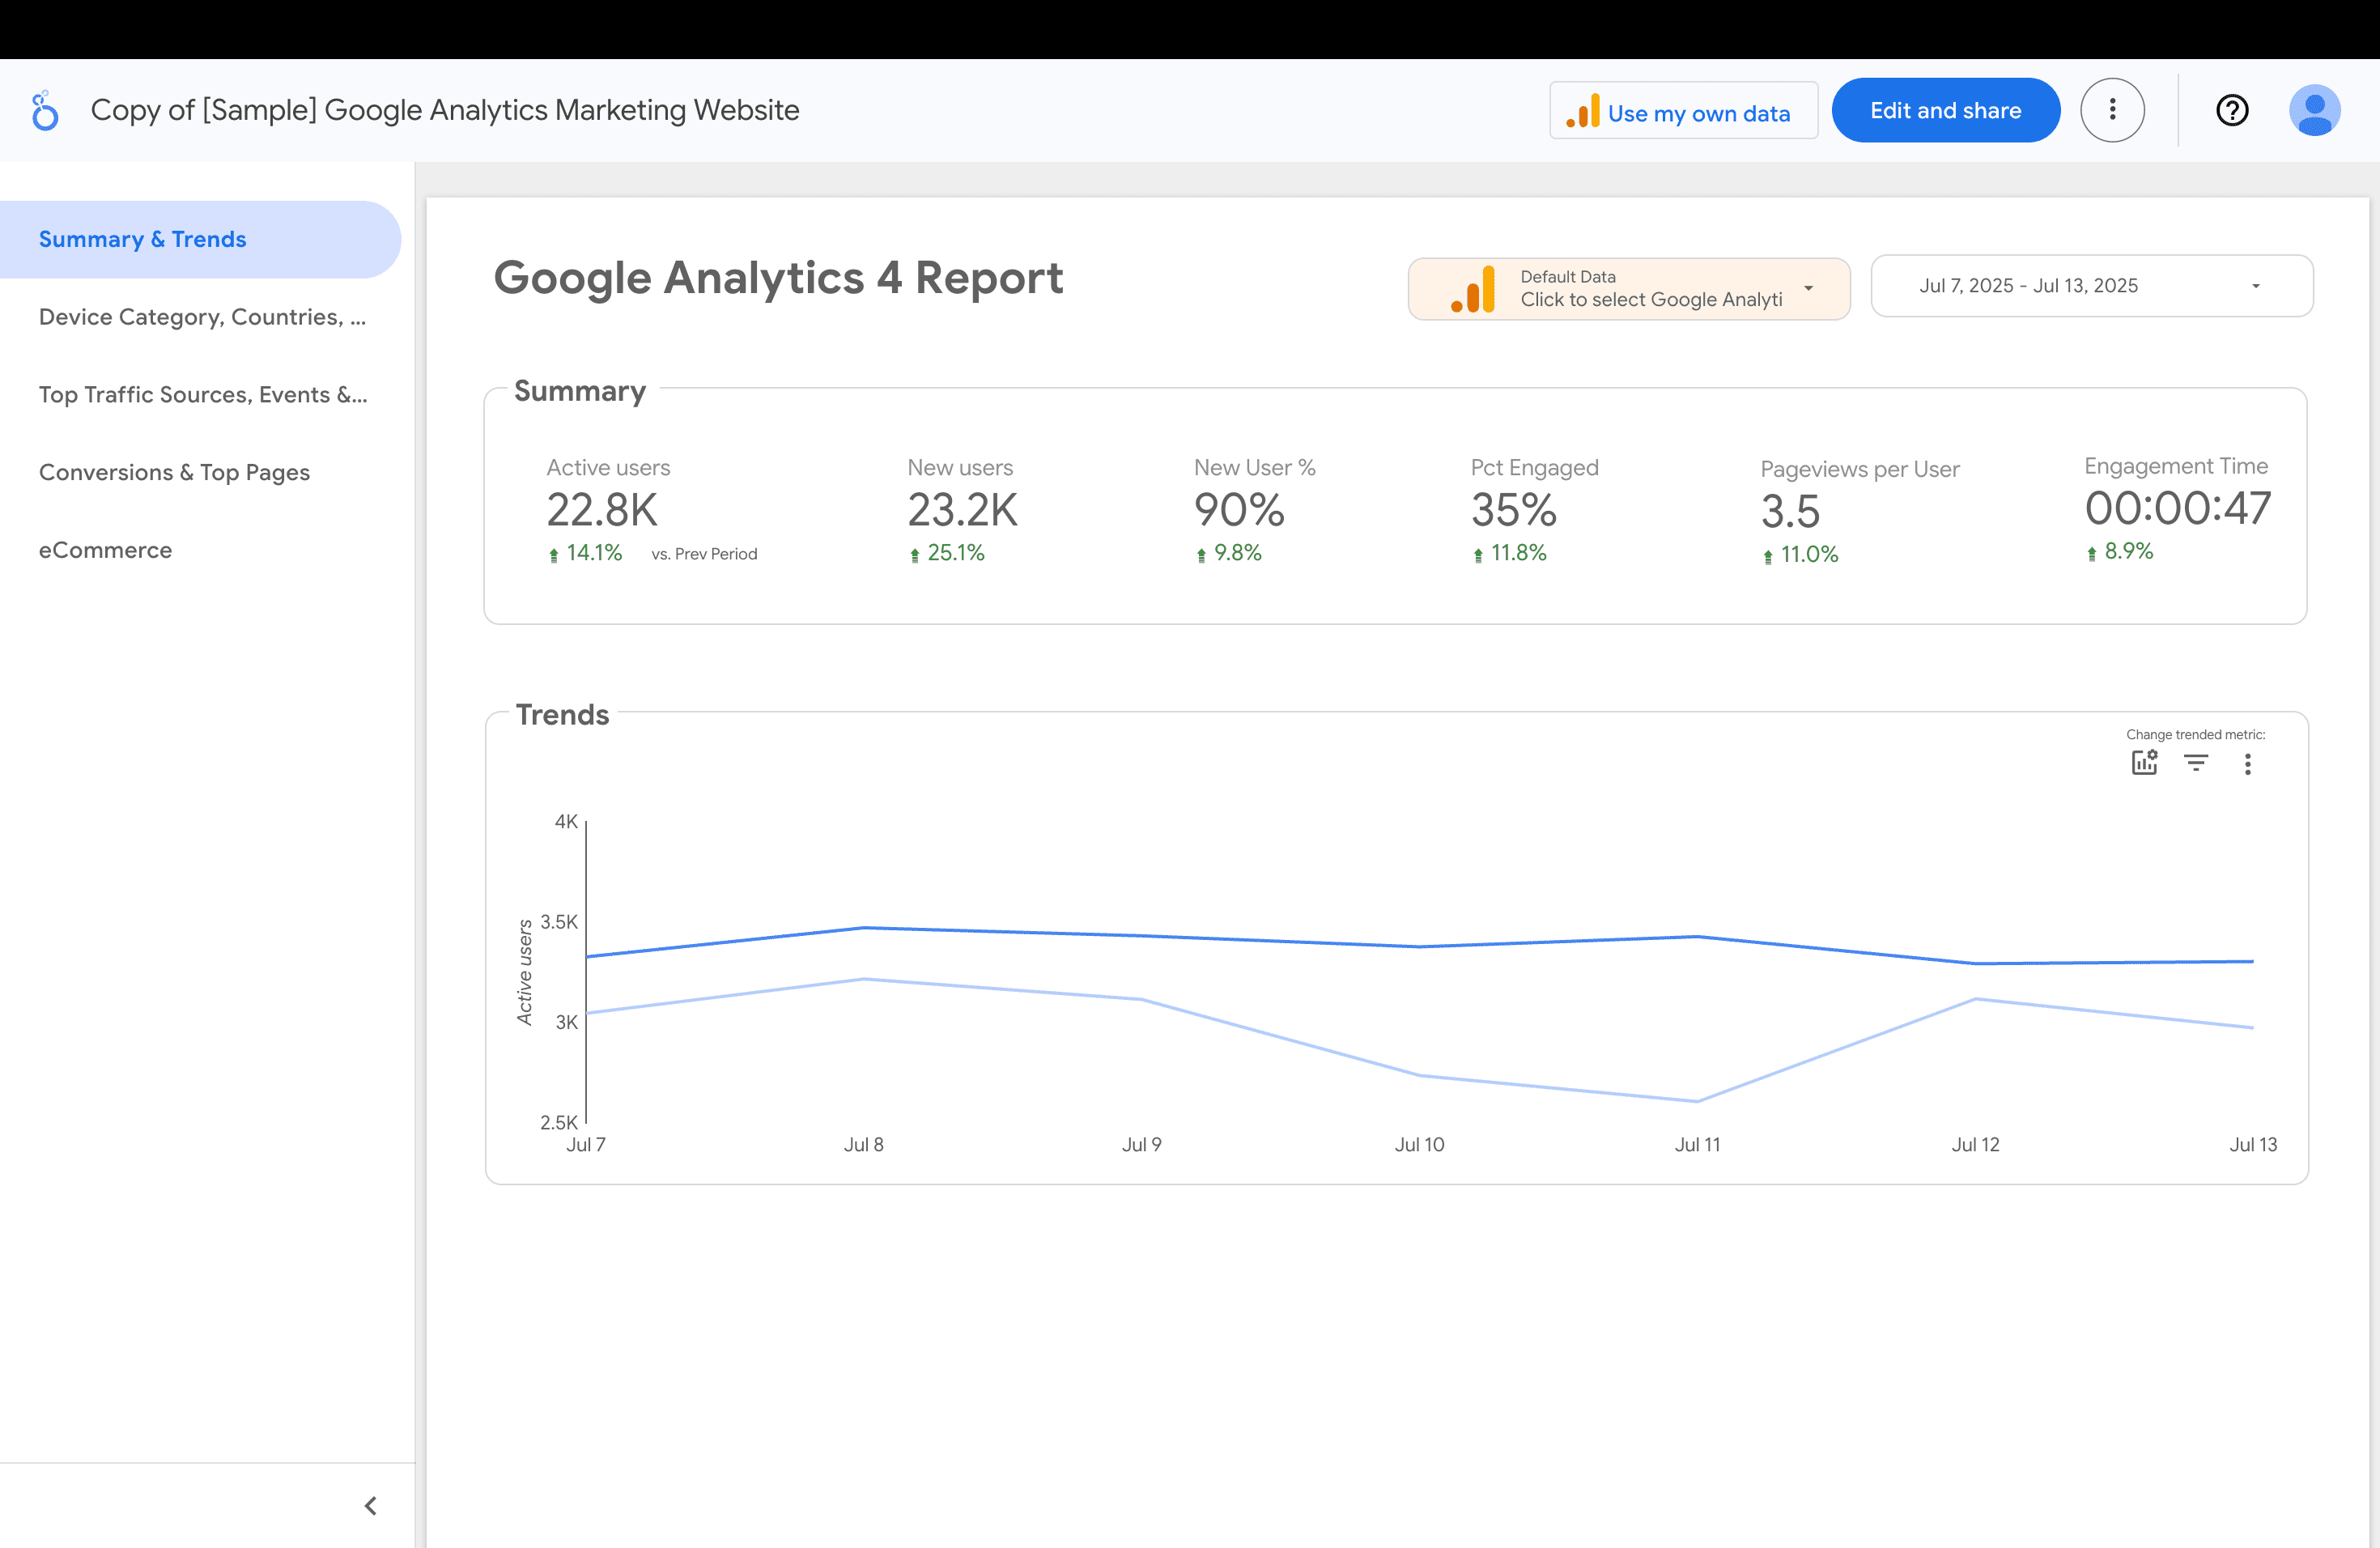Click the orange Analytics icon in Default Data selector
The image size is (2380, 1548).
1473,289
